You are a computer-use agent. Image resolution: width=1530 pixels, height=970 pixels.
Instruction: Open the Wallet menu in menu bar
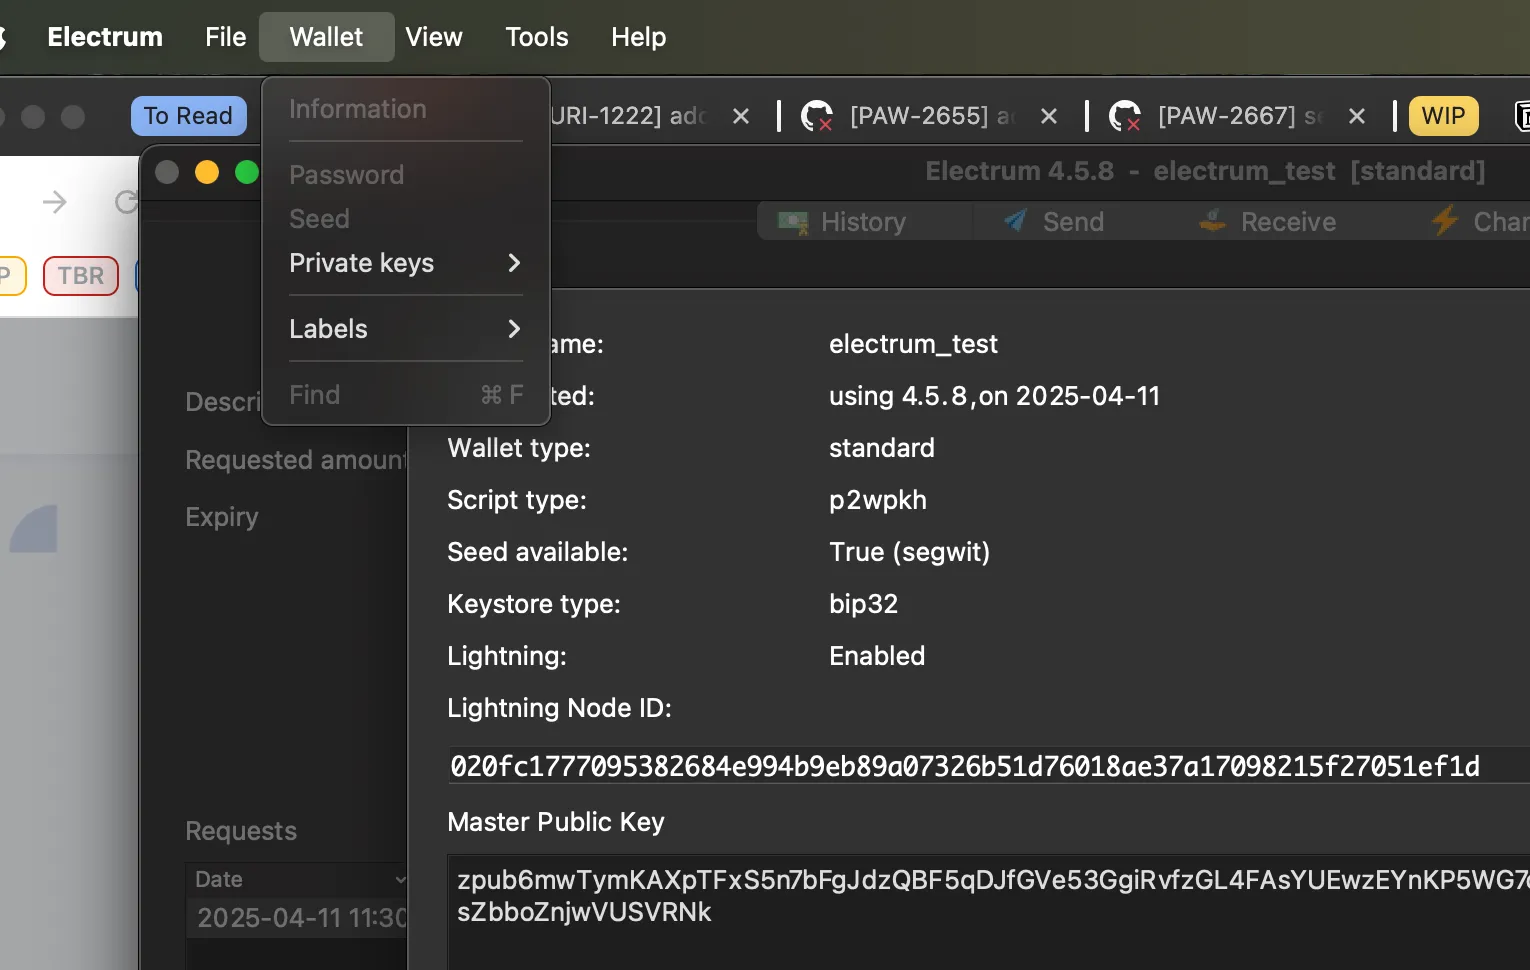point(326,37)
